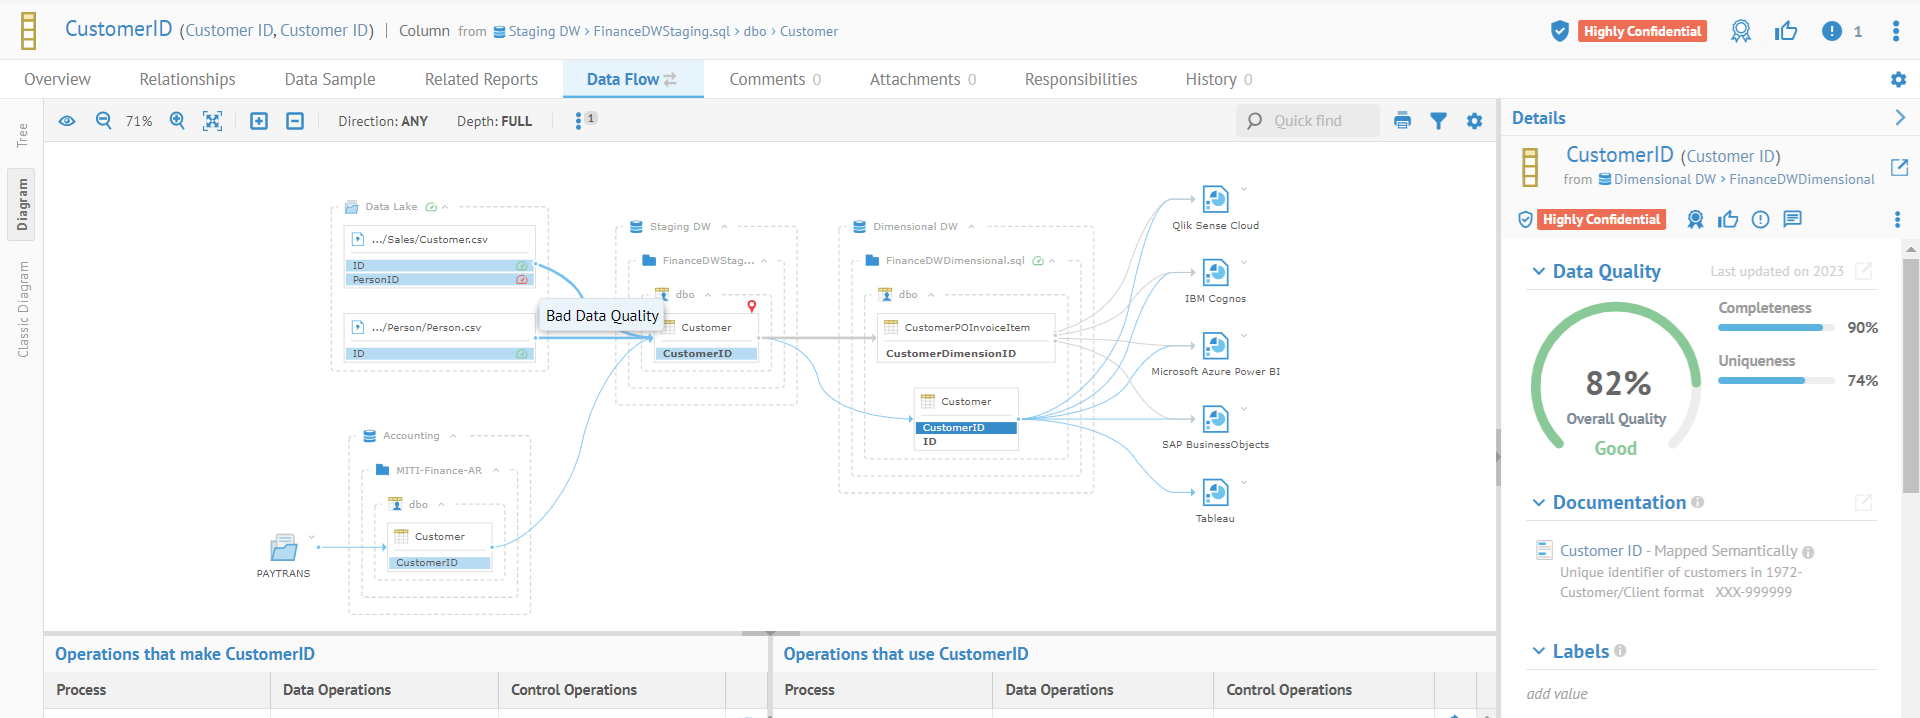The height and width of the screenshot is (718, 1920).
Task: Open the Direction: ANY dropdown
Action: point(382,121)
